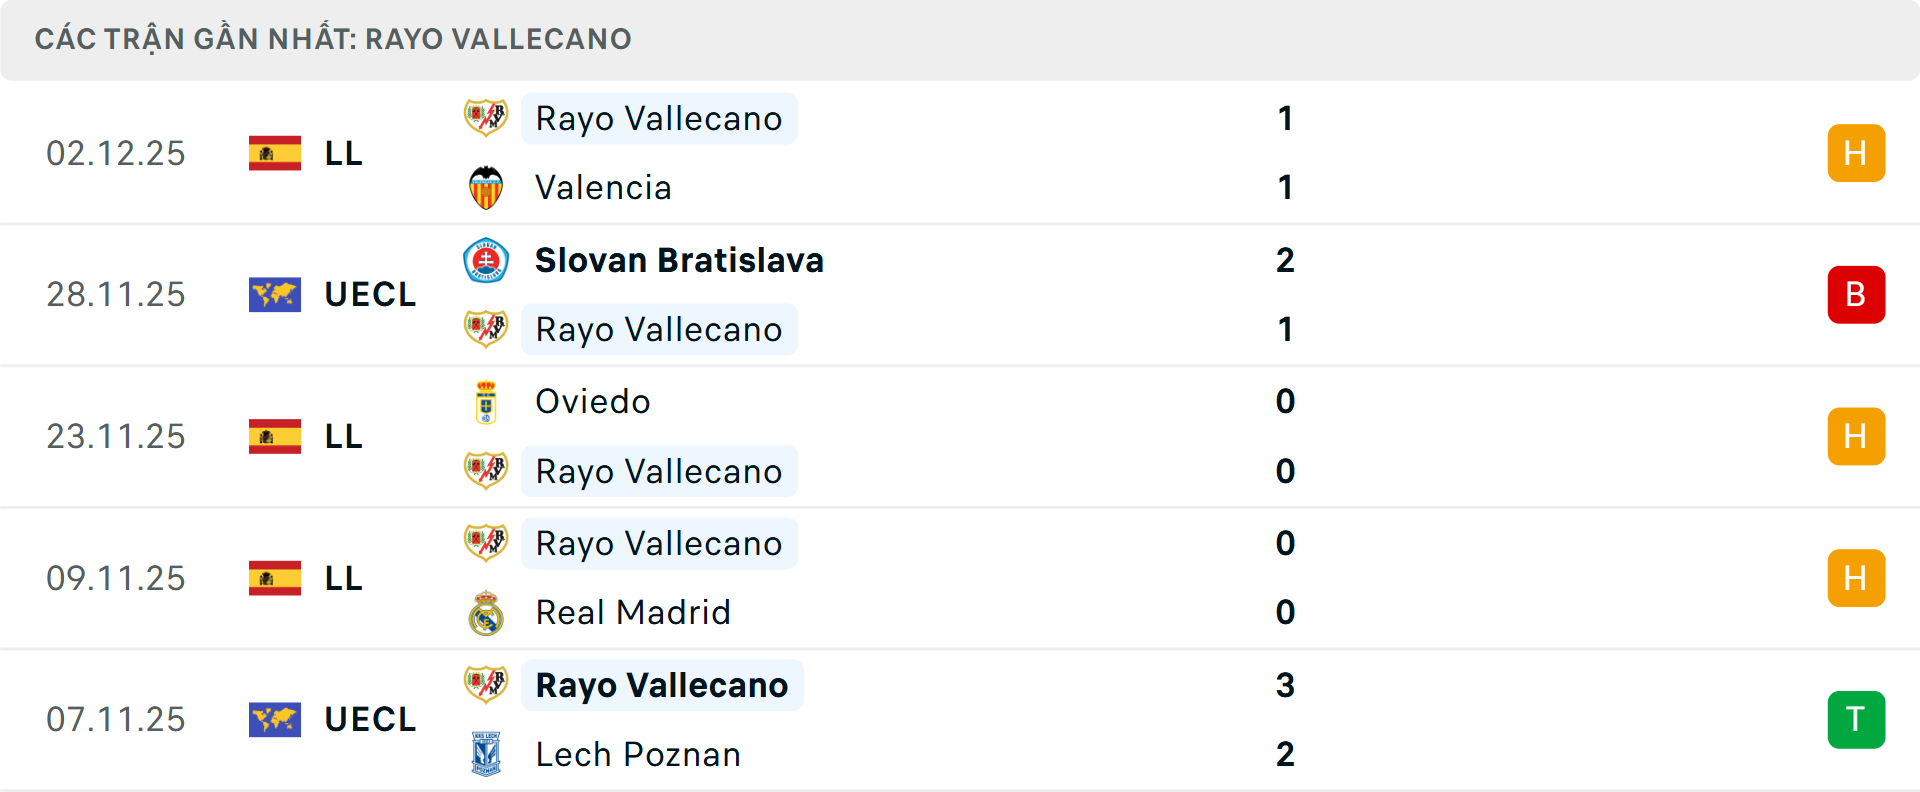This screenshot has height=792, width=1920.
Task: Select the UECL label on 07.11.25 row
Action: [370, 719]
